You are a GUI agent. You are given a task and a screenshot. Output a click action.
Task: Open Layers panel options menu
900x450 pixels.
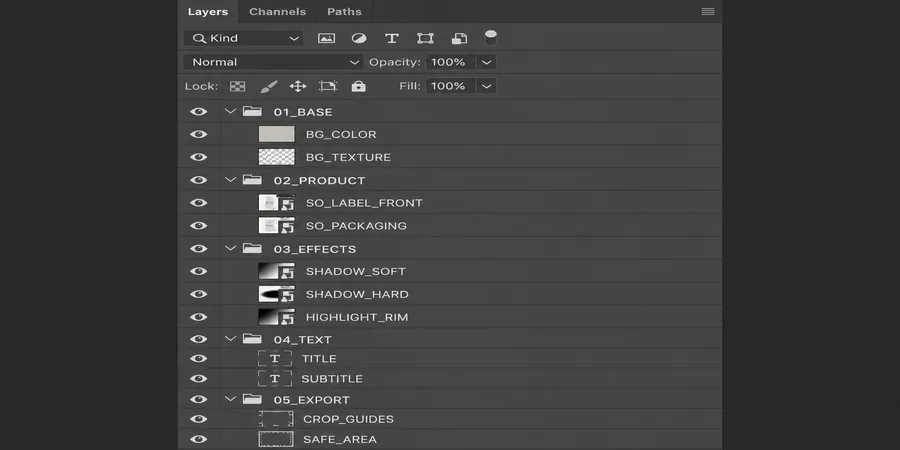point(708,11)
